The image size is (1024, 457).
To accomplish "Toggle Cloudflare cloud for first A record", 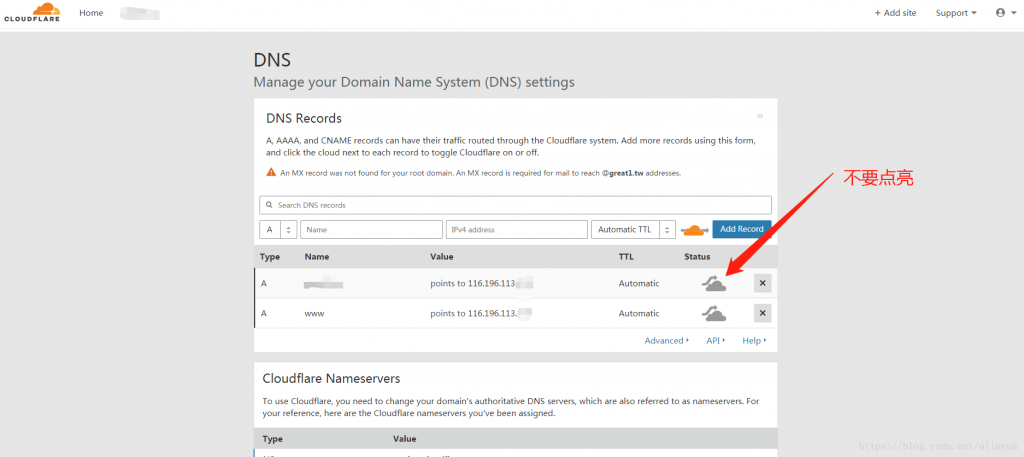I will pos(714,284).
